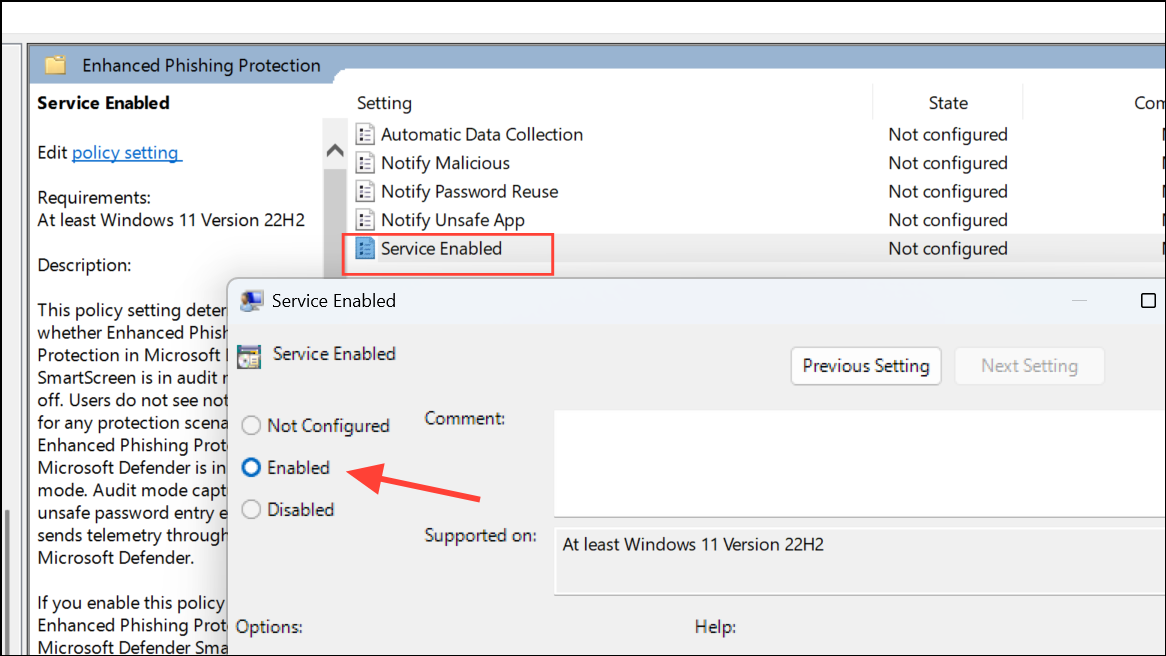Select the Enabled radio button
Screen dimensions: 1166x656
(251, 467)
